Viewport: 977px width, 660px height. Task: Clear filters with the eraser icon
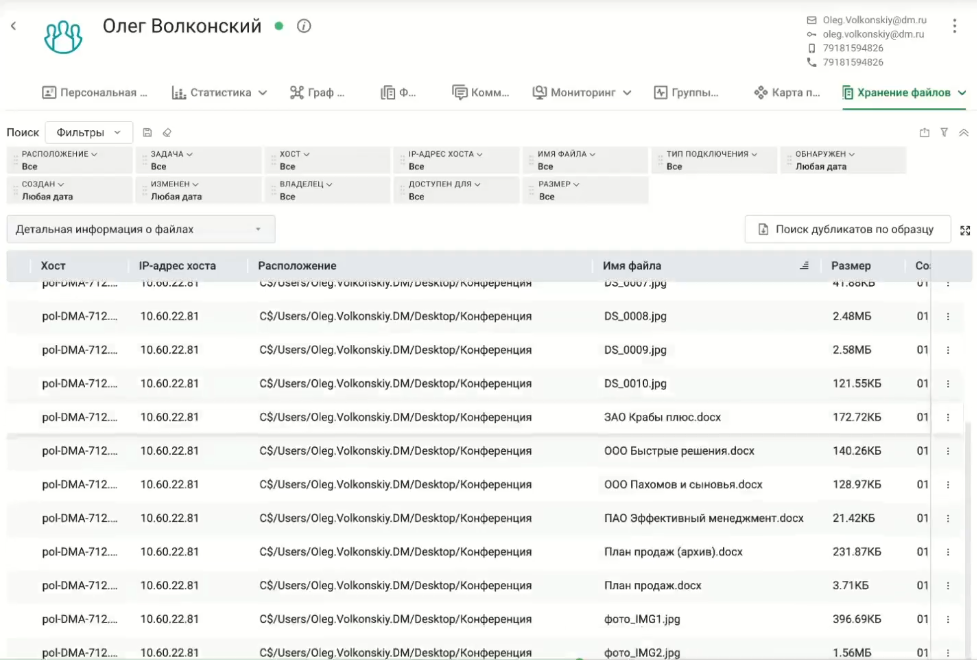(x=167, y=132)
